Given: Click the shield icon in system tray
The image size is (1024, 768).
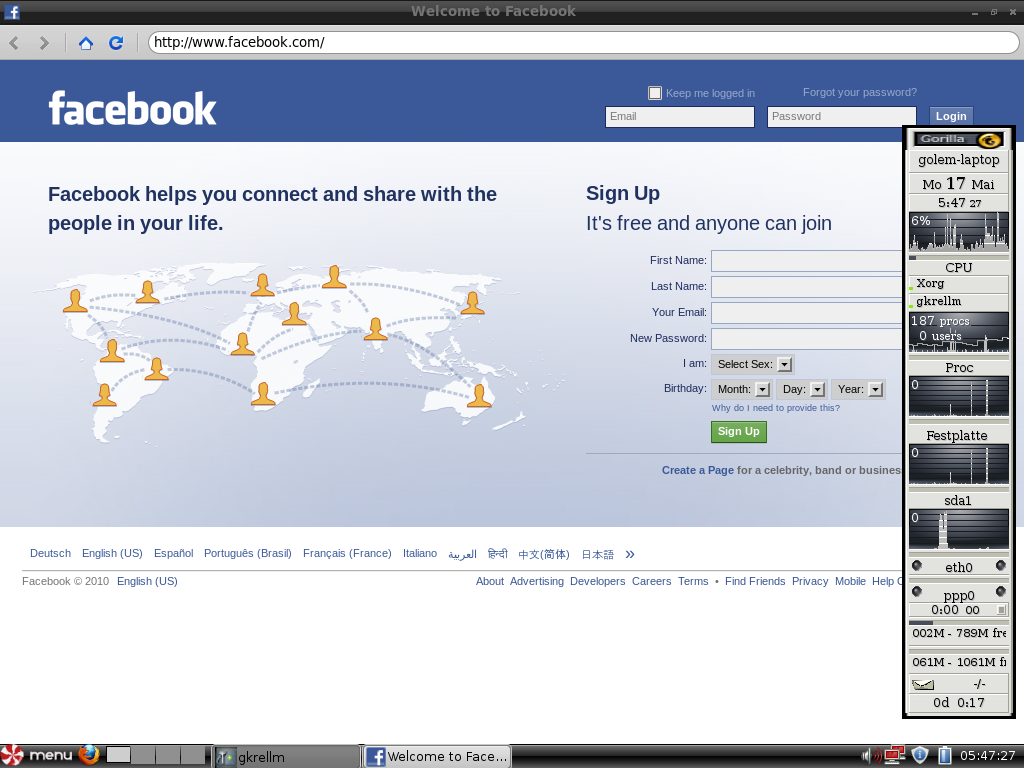Looking at the screenshot, I should click(x=920, y=755).
